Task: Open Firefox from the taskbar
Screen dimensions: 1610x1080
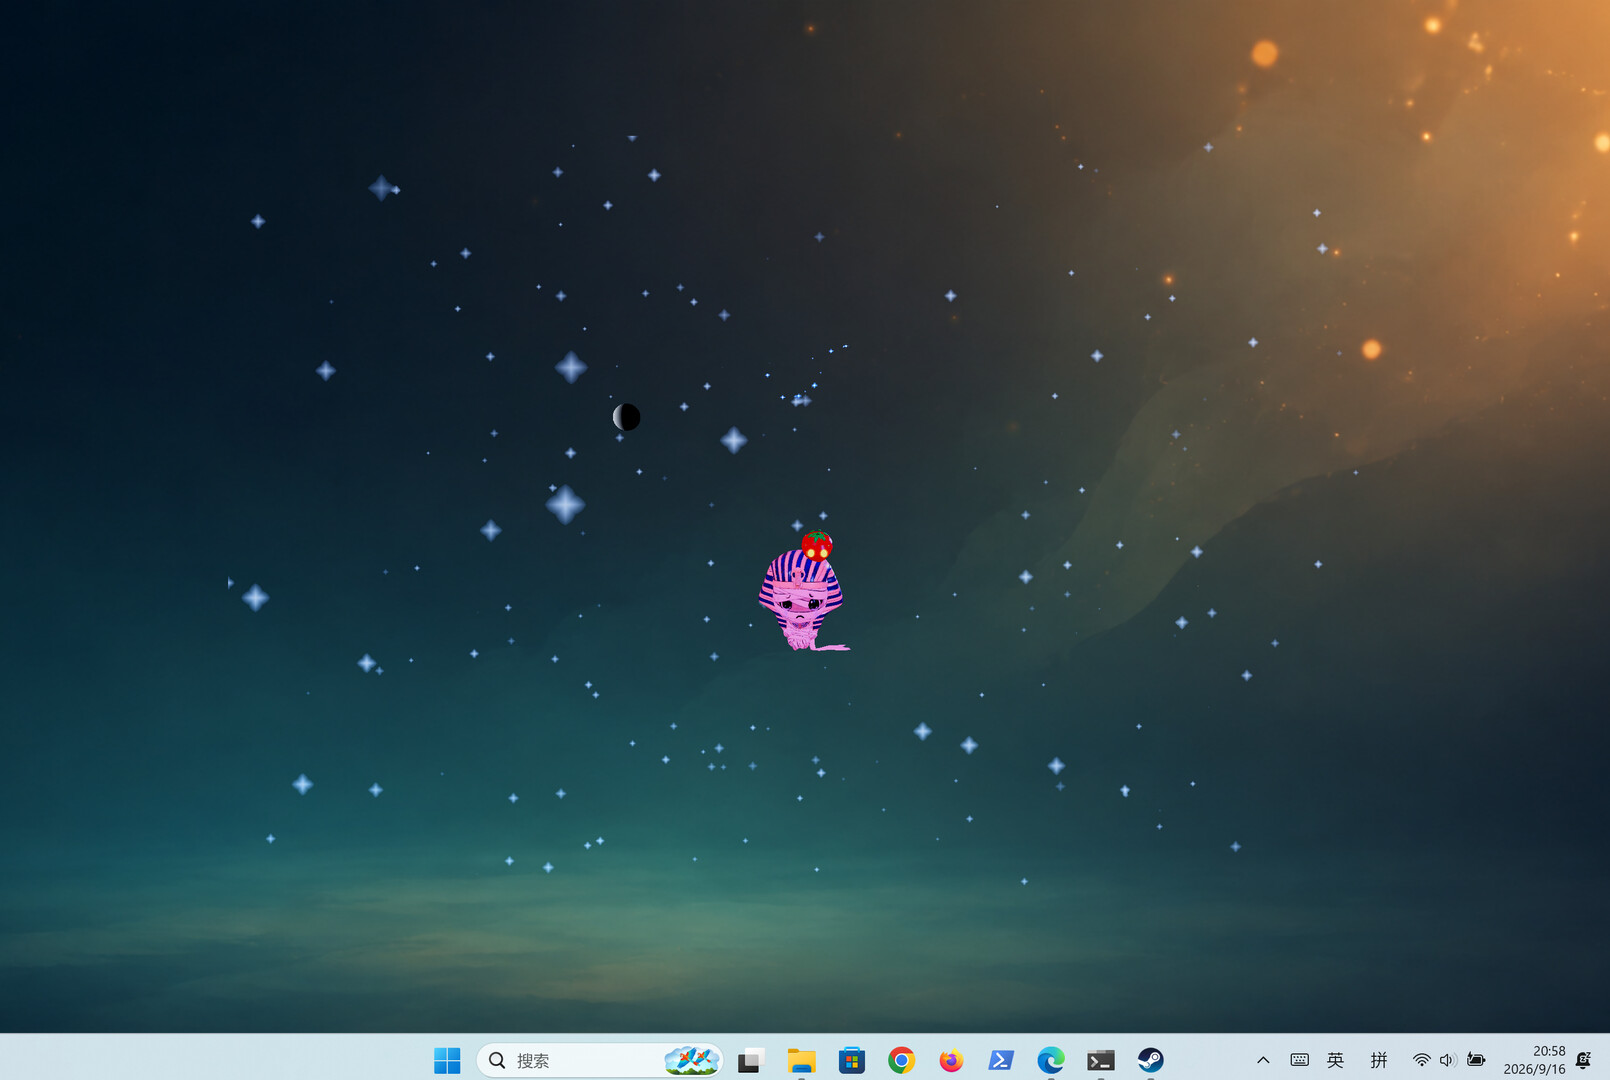Action: pos(951,1060)
